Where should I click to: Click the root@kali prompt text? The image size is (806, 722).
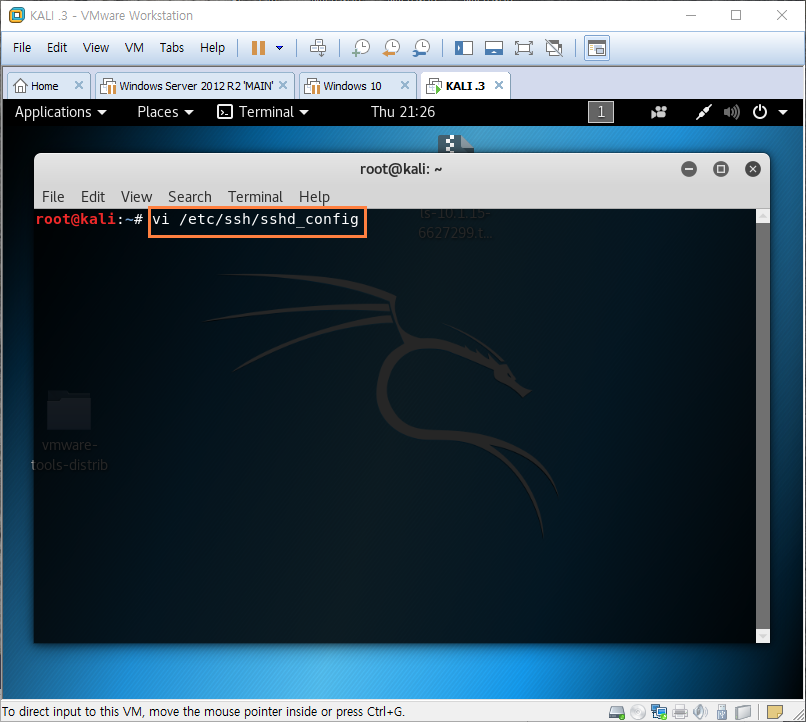(x=88, y=219)
